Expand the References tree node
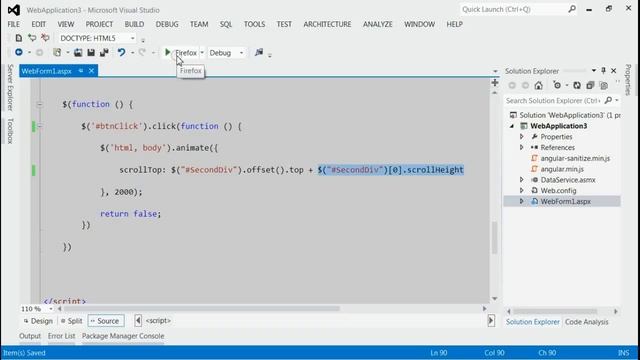The height and width of the screenshot is (360, 640). pyautogui.click(x=521, y=147)
